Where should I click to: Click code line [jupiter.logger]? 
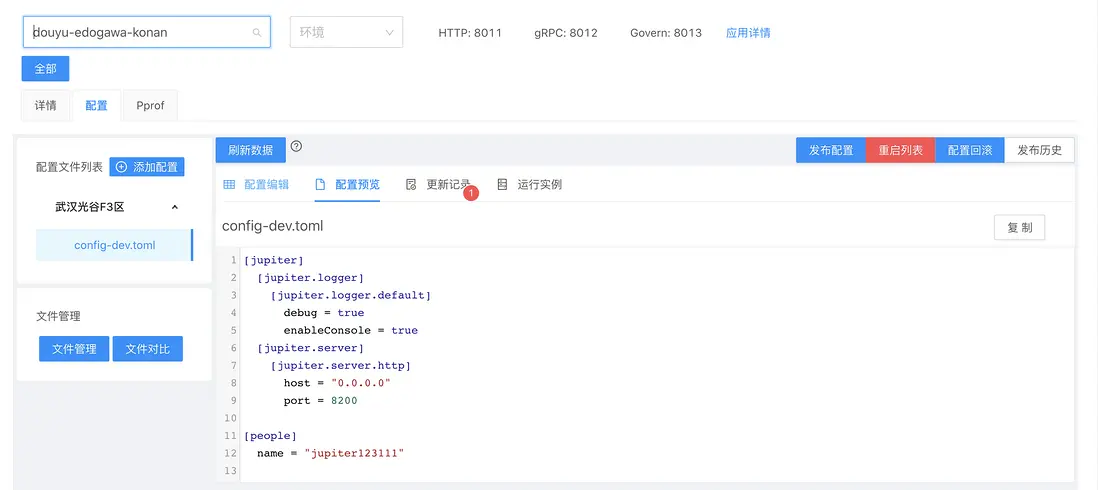point(310,278)
